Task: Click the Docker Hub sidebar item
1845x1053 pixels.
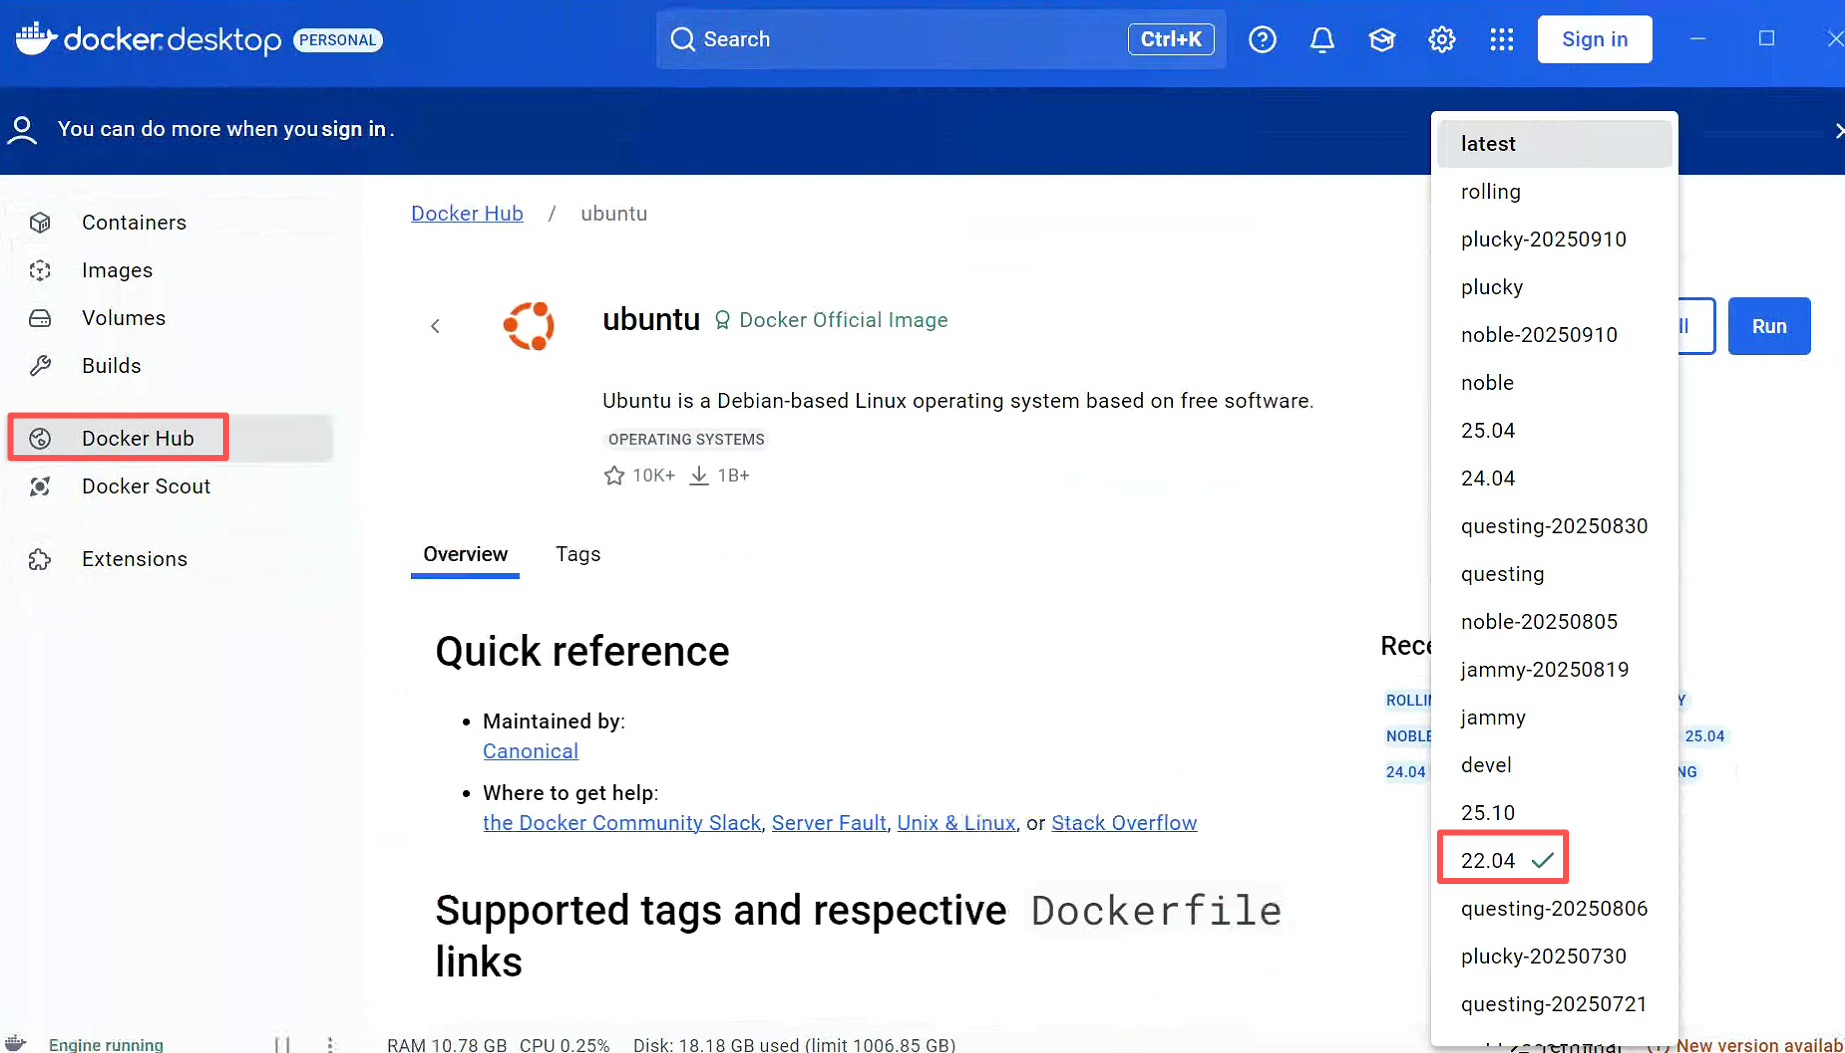Action: [x=170, y=438]
